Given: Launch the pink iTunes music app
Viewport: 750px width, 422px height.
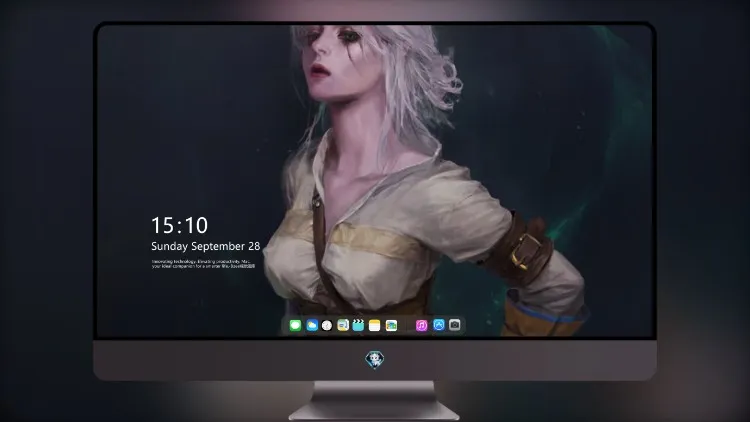Looking at the screenshot, I should 421,325.
